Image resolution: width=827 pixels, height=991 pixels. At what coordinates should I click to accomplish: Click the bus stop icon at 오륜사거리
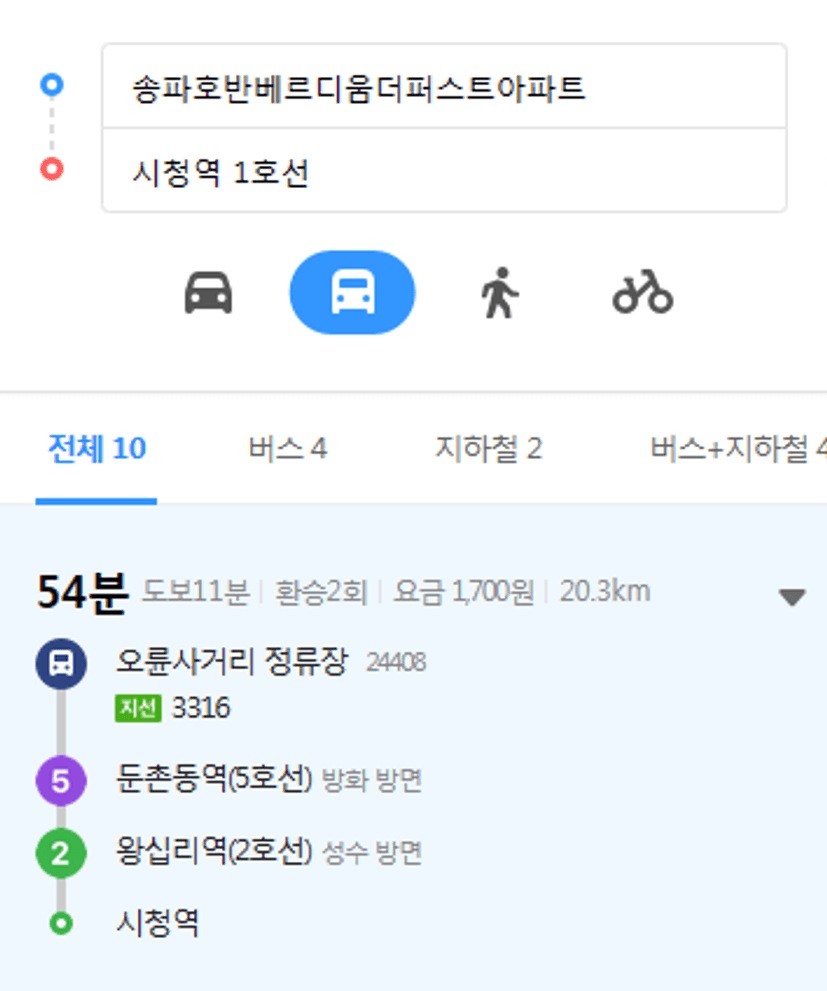(61, 664)
